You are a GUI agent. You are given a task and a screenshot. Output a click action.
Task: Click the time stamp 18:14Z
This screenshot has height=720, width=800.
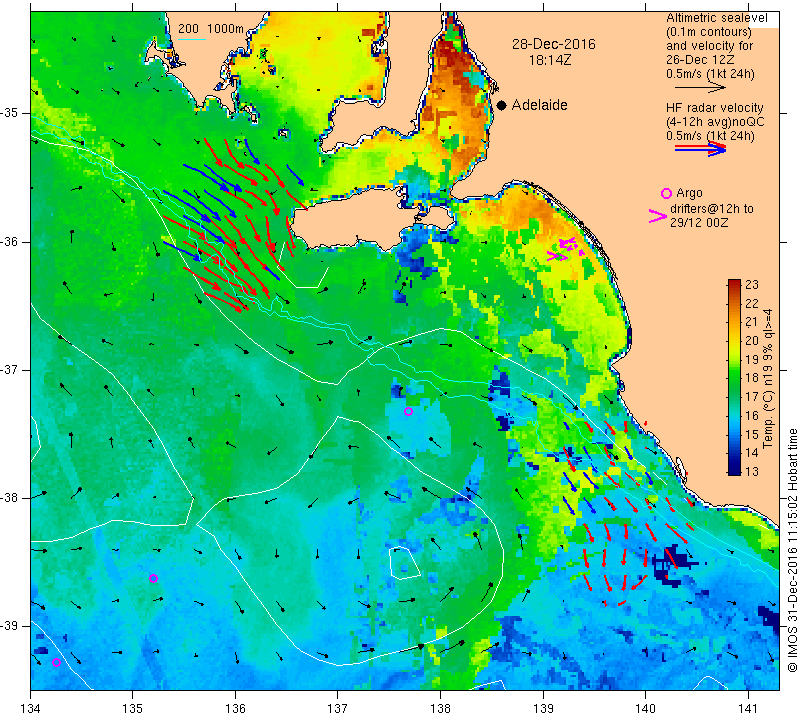550,60
